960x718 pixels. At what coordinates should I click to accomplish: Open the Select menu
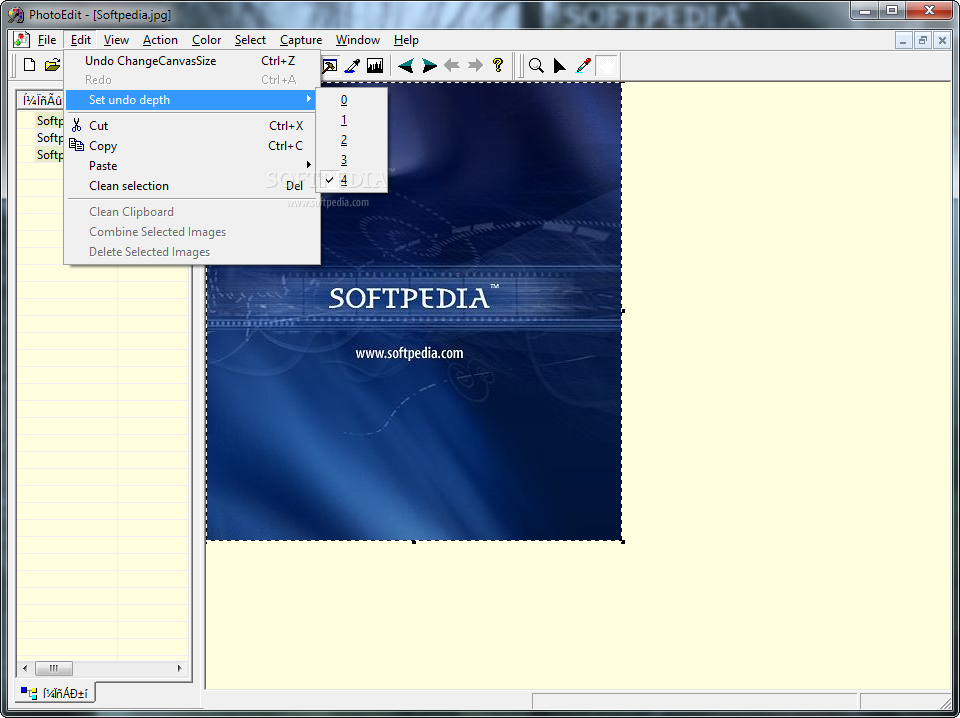pos(250,40)
